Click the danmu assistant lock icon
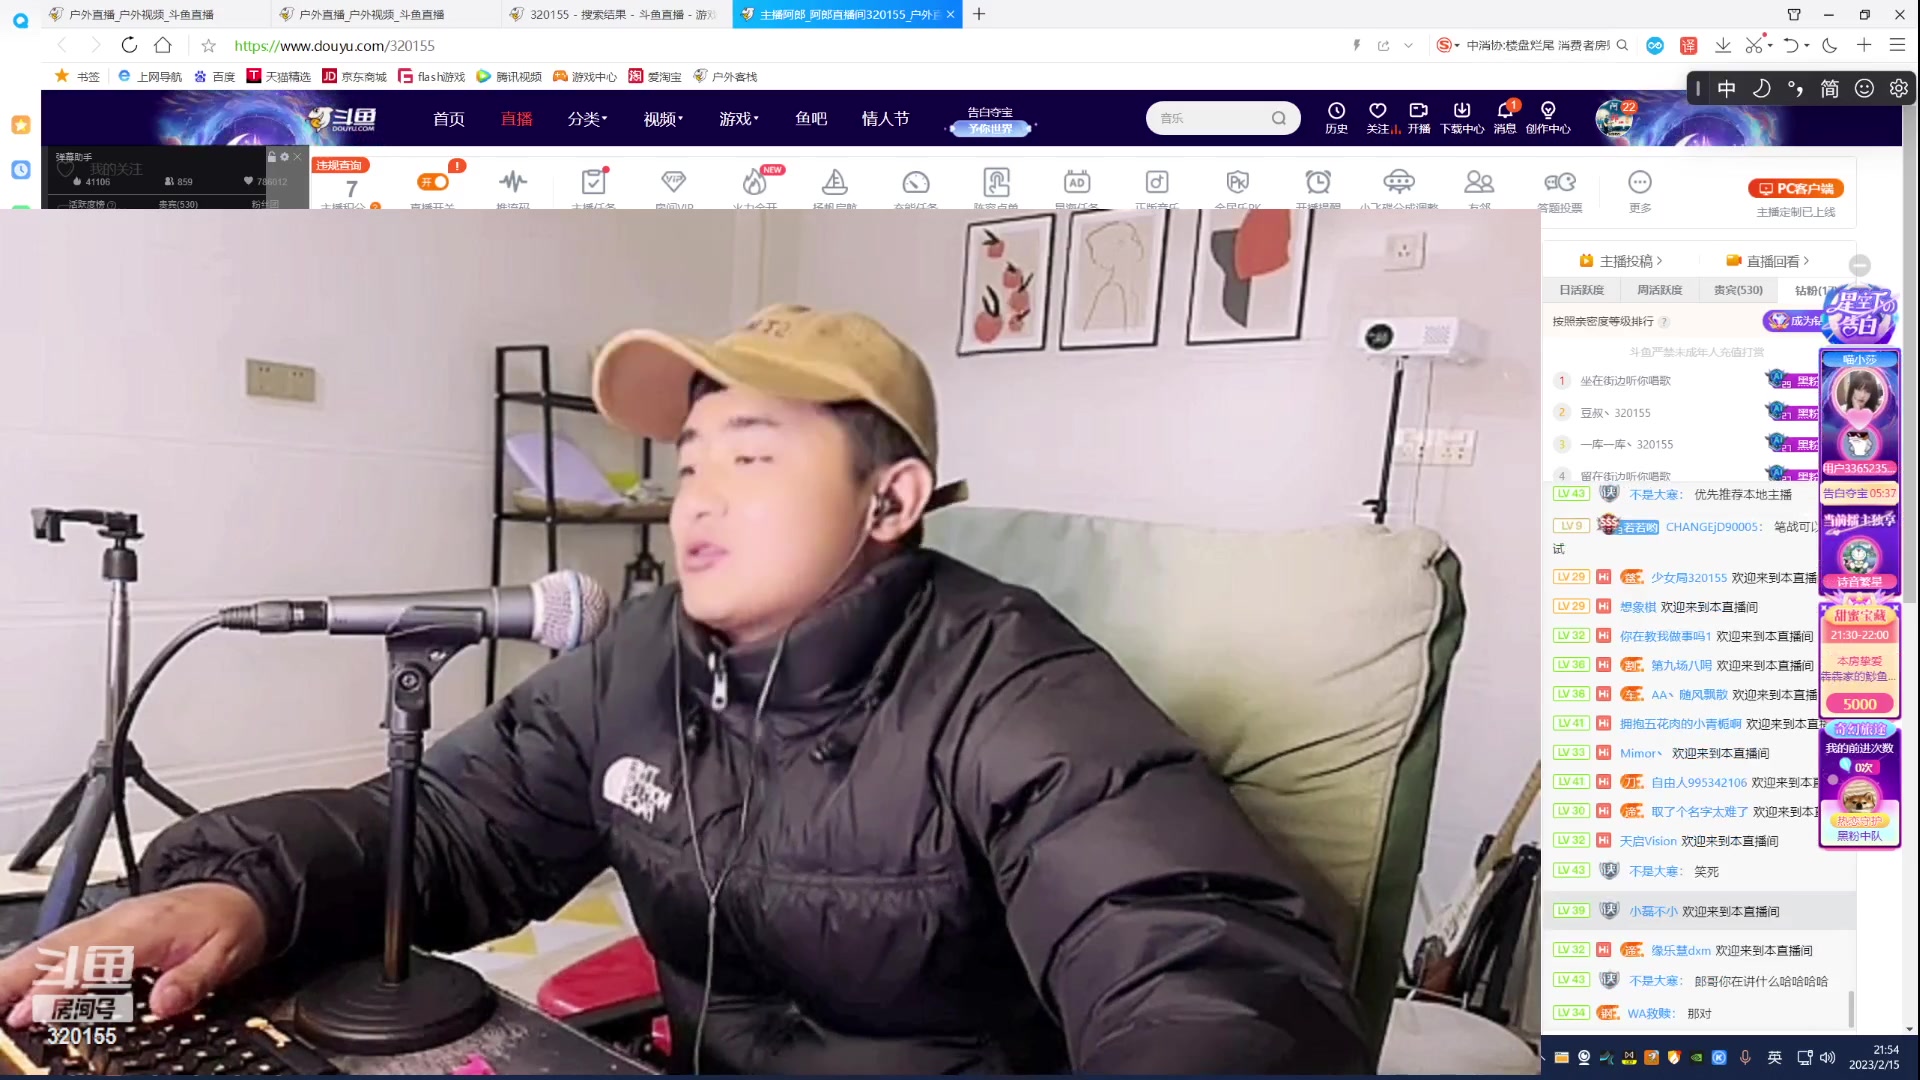This screenshot has width=1920, height=1080. [271, 157]
